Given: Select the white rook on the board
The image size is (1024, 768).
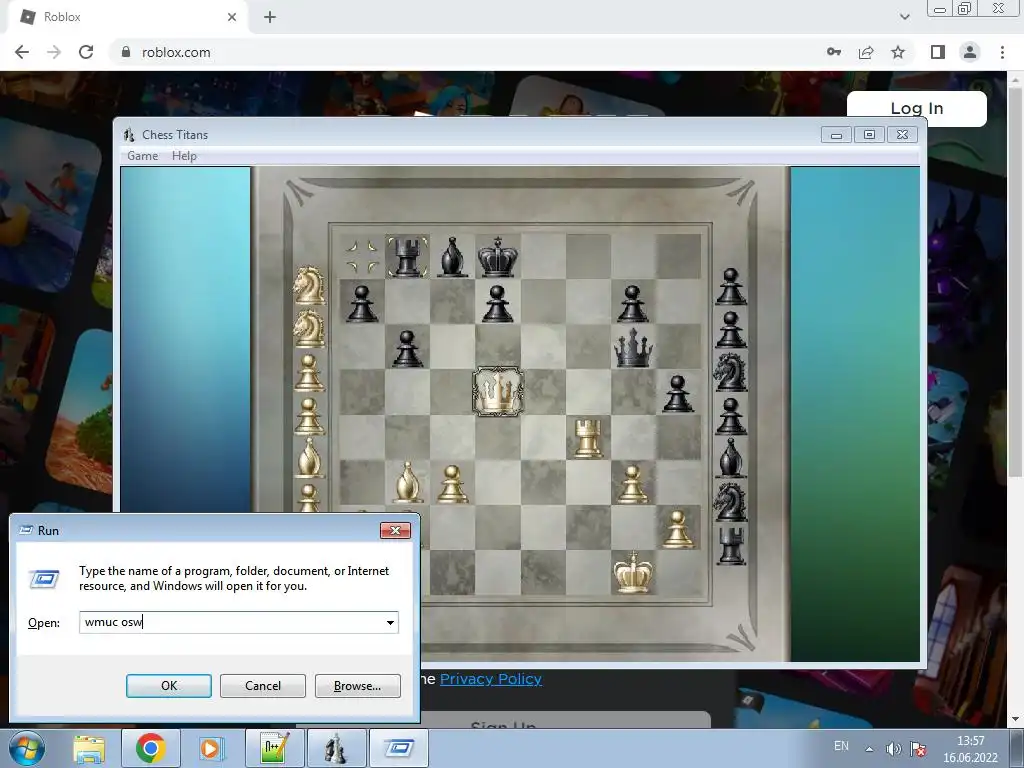Looking at the screenshot, I should [588, 438].
